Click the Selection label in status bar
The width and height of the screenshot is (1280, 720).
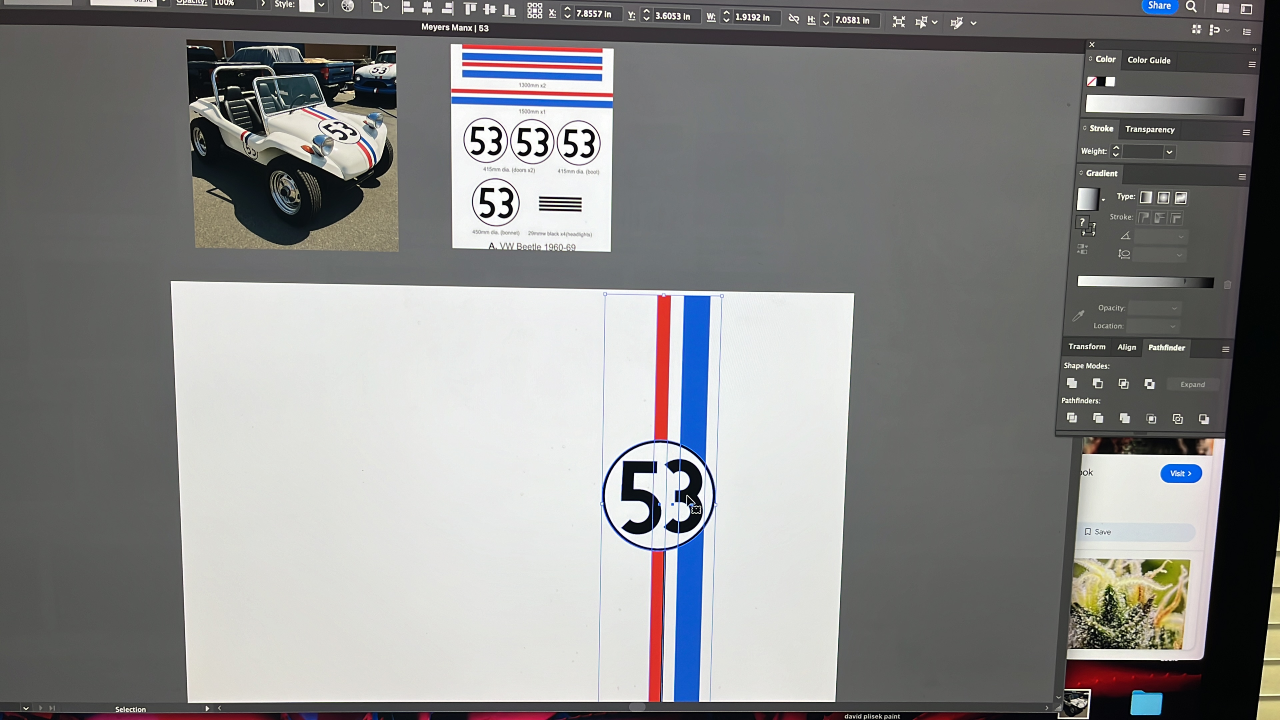pos(130,709)
